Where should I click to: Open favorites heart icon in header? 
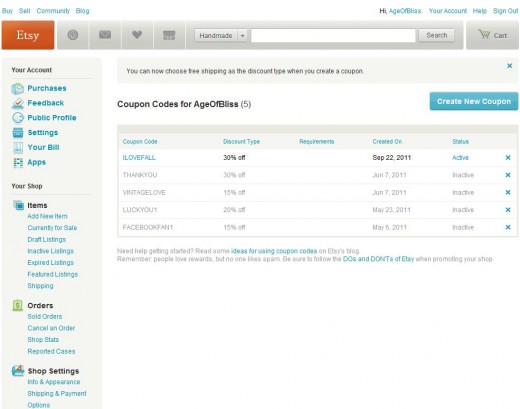tap(137, 34)
